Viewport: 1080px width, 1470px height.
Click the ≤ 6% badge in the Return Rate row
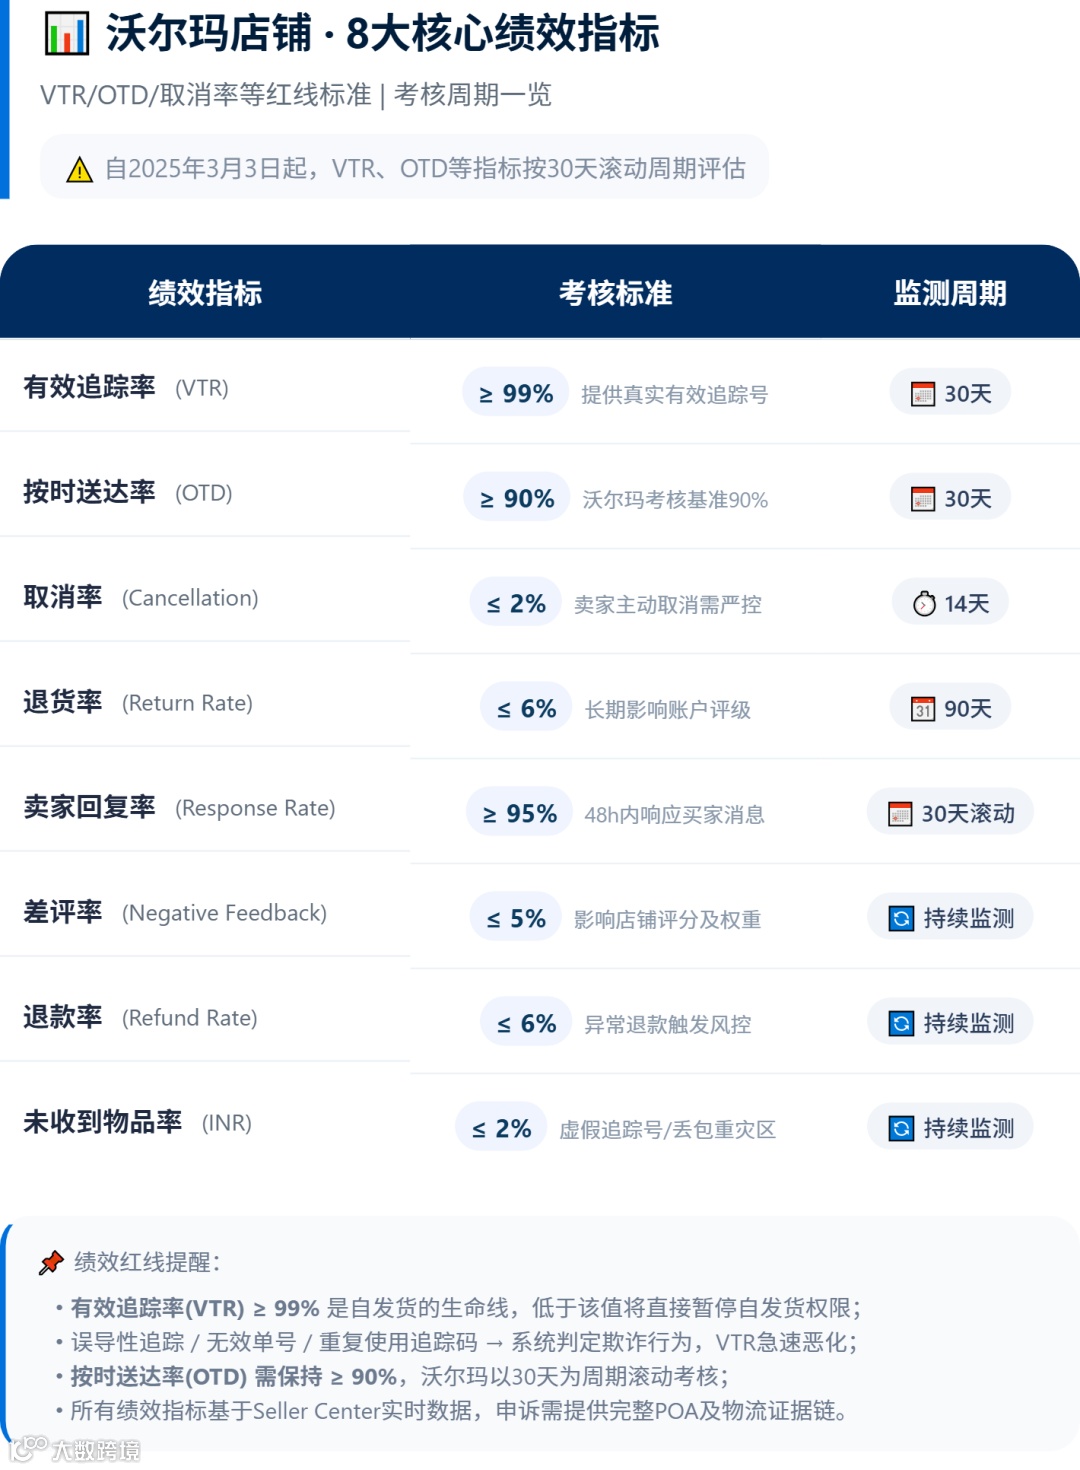pos(526,708)
